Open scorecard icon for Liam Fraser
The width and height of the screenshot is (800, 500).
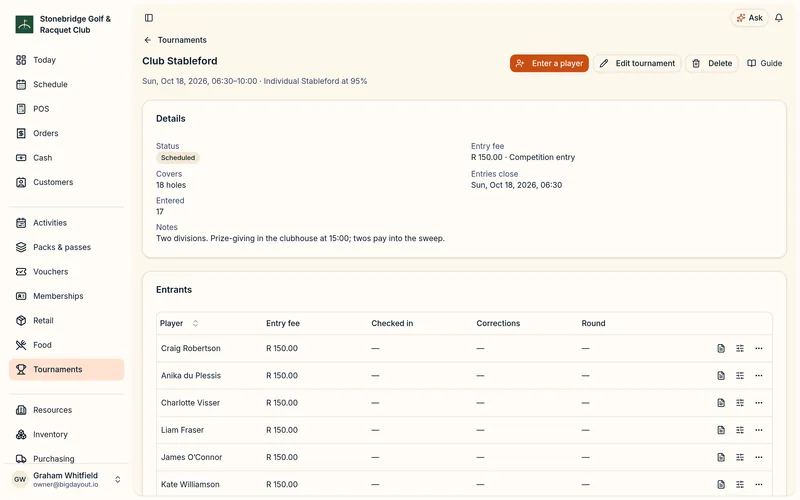(721, 430)
